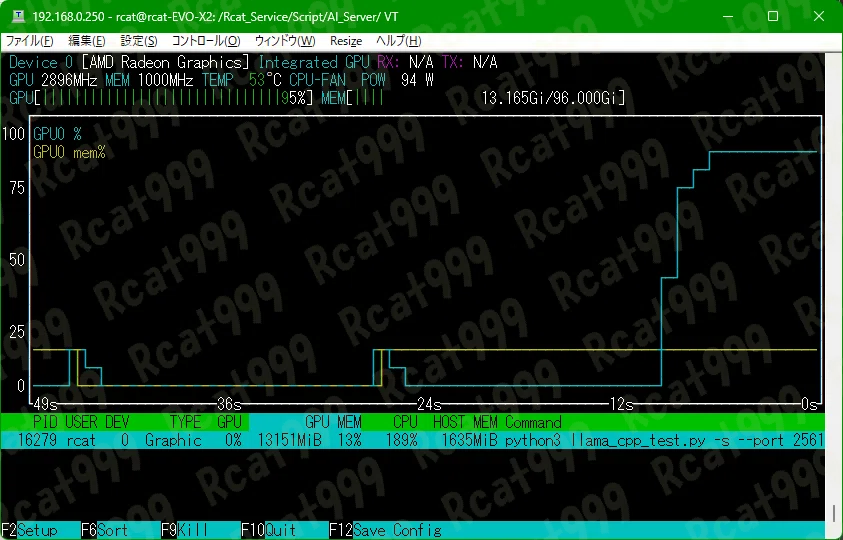Viewport: 843px width, 540px height.
Task: Click the MEM usage bar 13.165Gi/96.000Gi
Action: click(x=473, y=98)
